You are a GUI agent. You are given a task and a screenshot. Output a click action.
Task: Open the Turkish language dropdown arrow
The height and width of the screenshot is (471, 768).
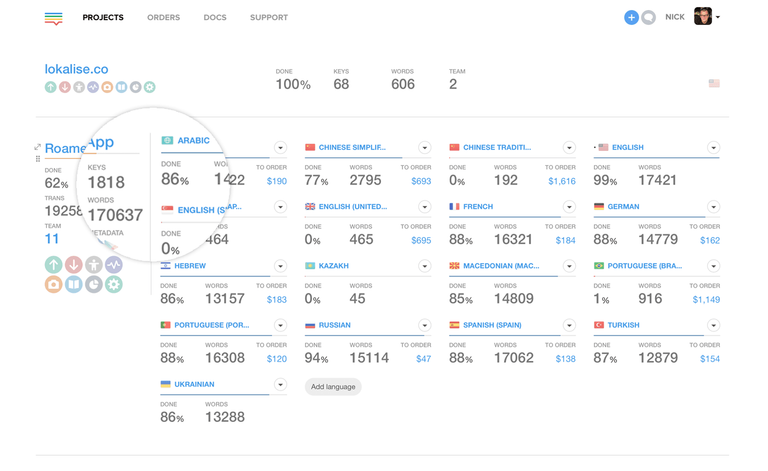[714, 325]
